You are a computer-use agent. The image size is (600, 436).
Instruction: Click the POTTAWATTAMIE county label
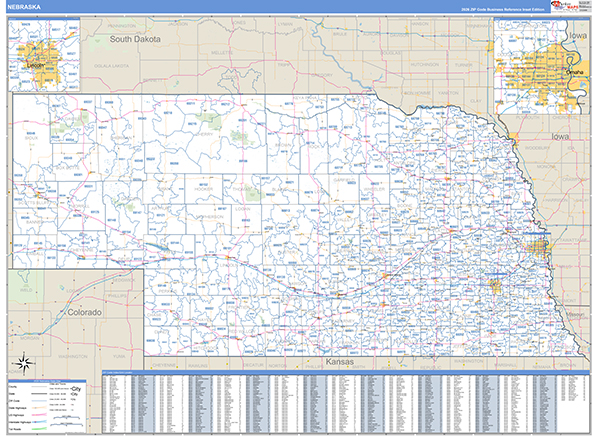tap(568, 240)
